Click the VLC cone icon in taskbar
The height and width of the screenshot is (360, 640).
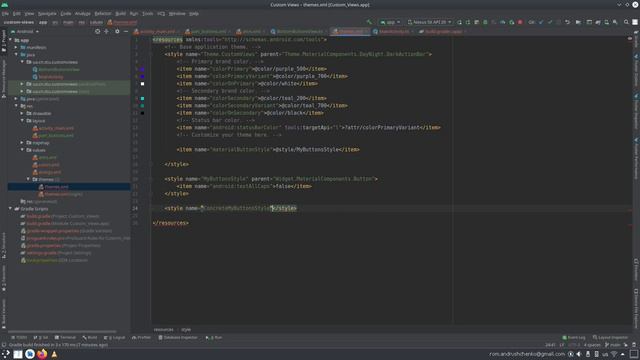[x=54, y=354]
